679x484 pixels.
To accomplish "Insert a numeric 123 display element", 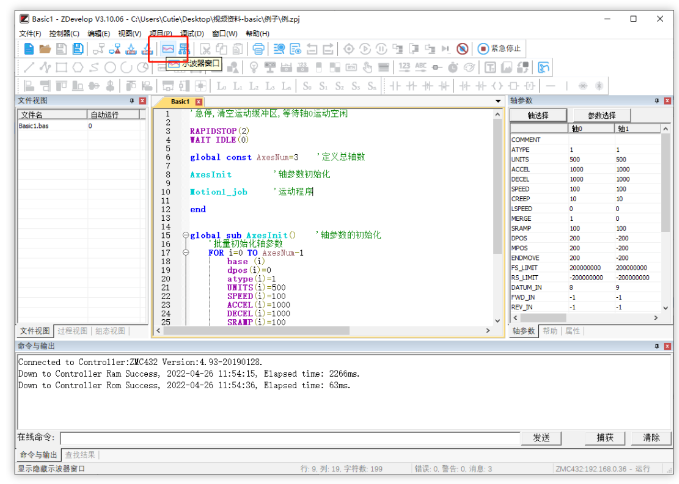I will click(x=404, y=67).
